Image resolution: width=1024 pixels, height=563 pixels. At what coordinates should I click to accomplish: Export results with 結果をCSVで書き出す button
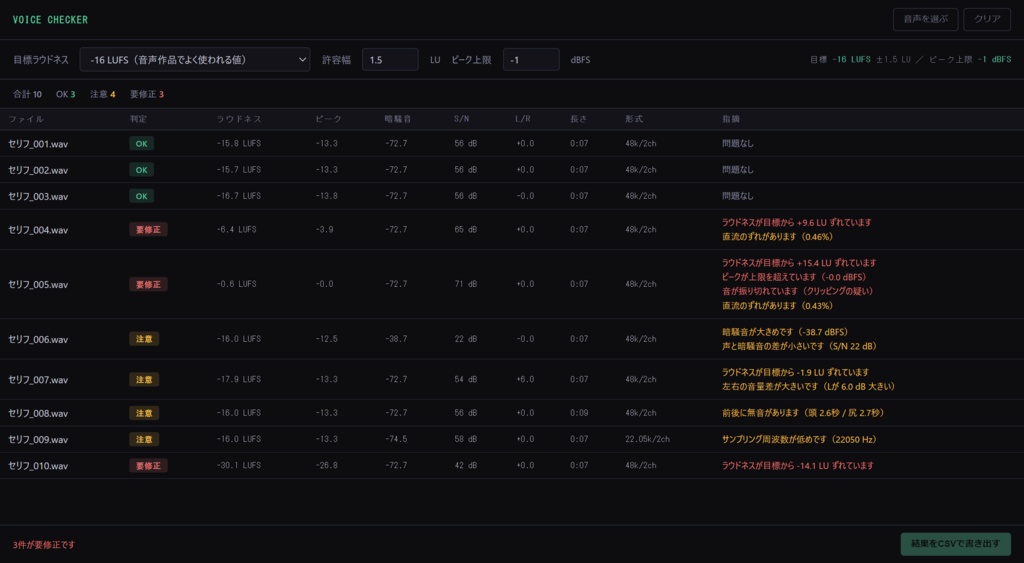(x=955, y=543)
